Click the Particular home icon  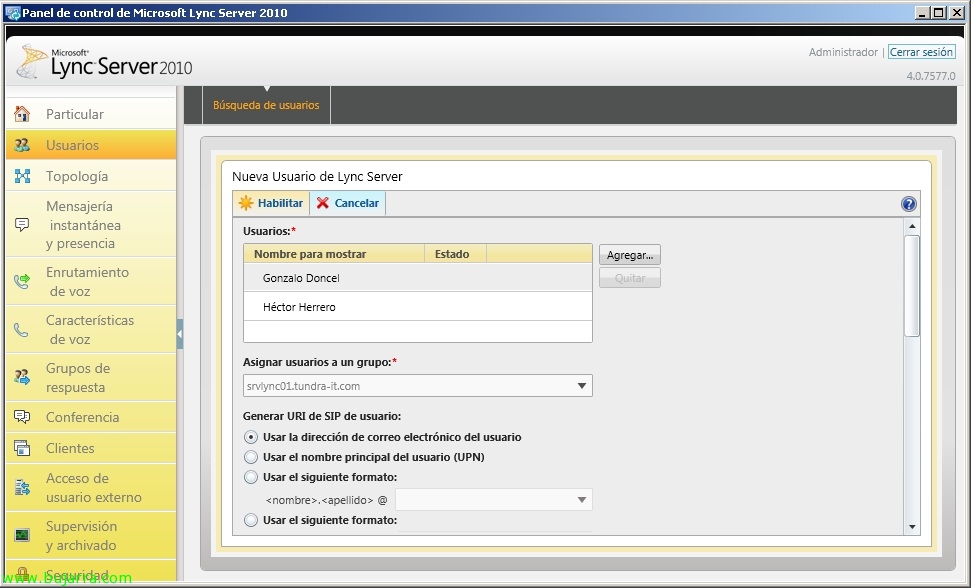pos(22,114)
